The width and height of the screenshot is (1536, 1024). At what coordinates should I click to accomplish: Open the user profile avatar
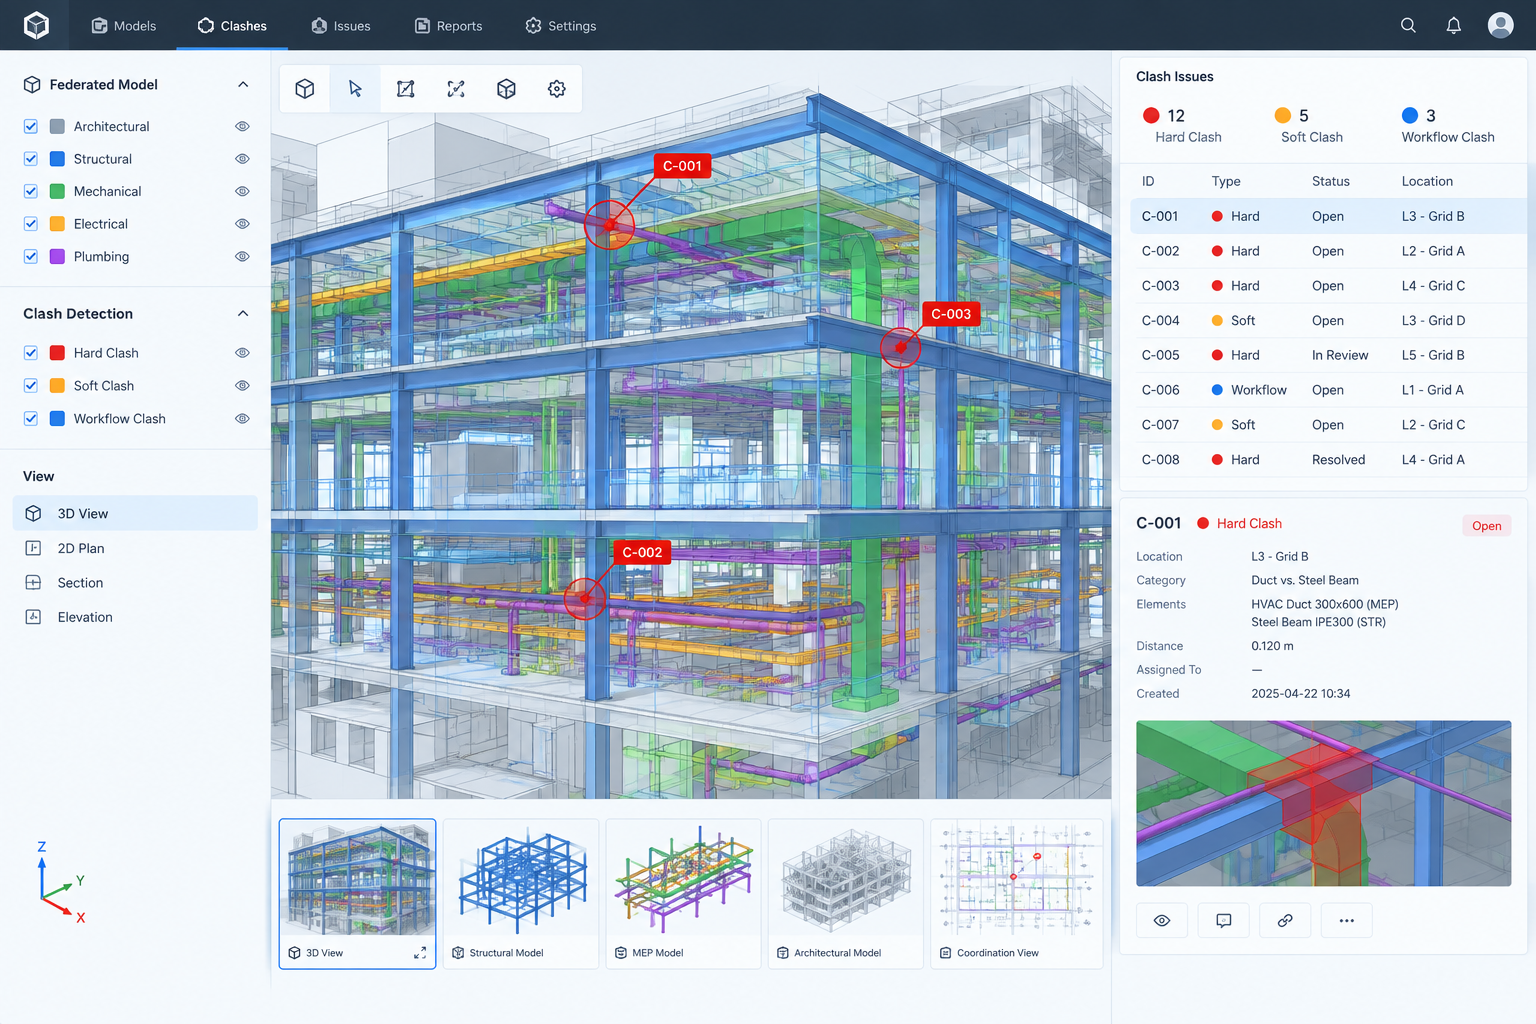coord(1500,25)
